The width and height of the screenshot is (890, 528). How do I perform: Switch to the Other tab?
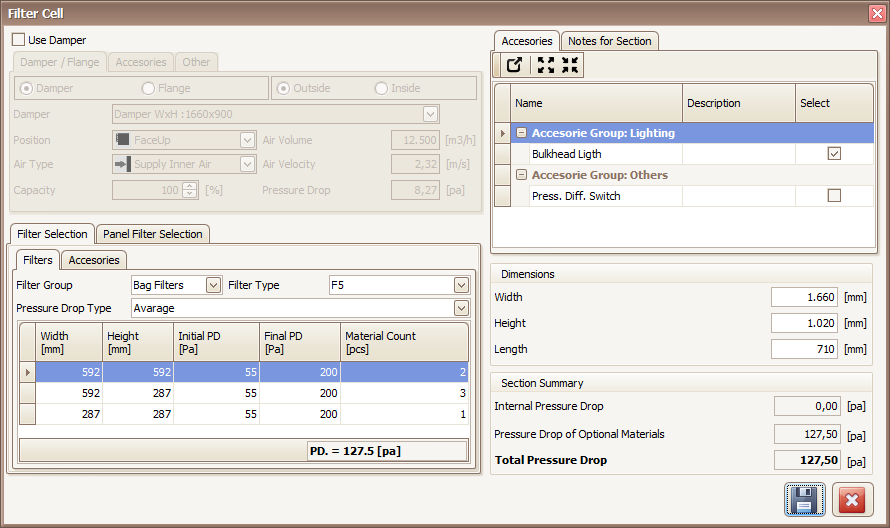[x=196, y=62]
